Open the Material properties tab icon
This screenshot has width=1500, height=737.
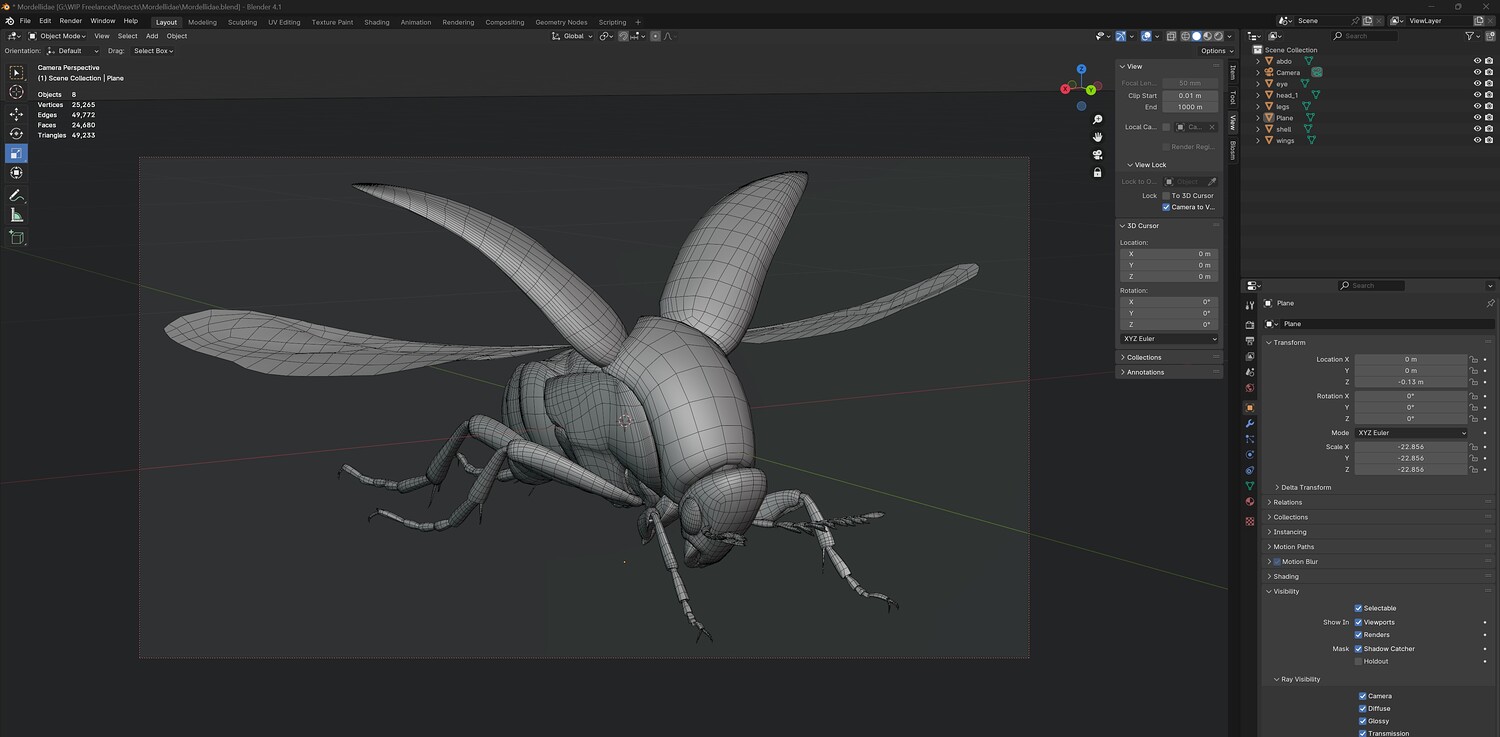coord(1249,502)
